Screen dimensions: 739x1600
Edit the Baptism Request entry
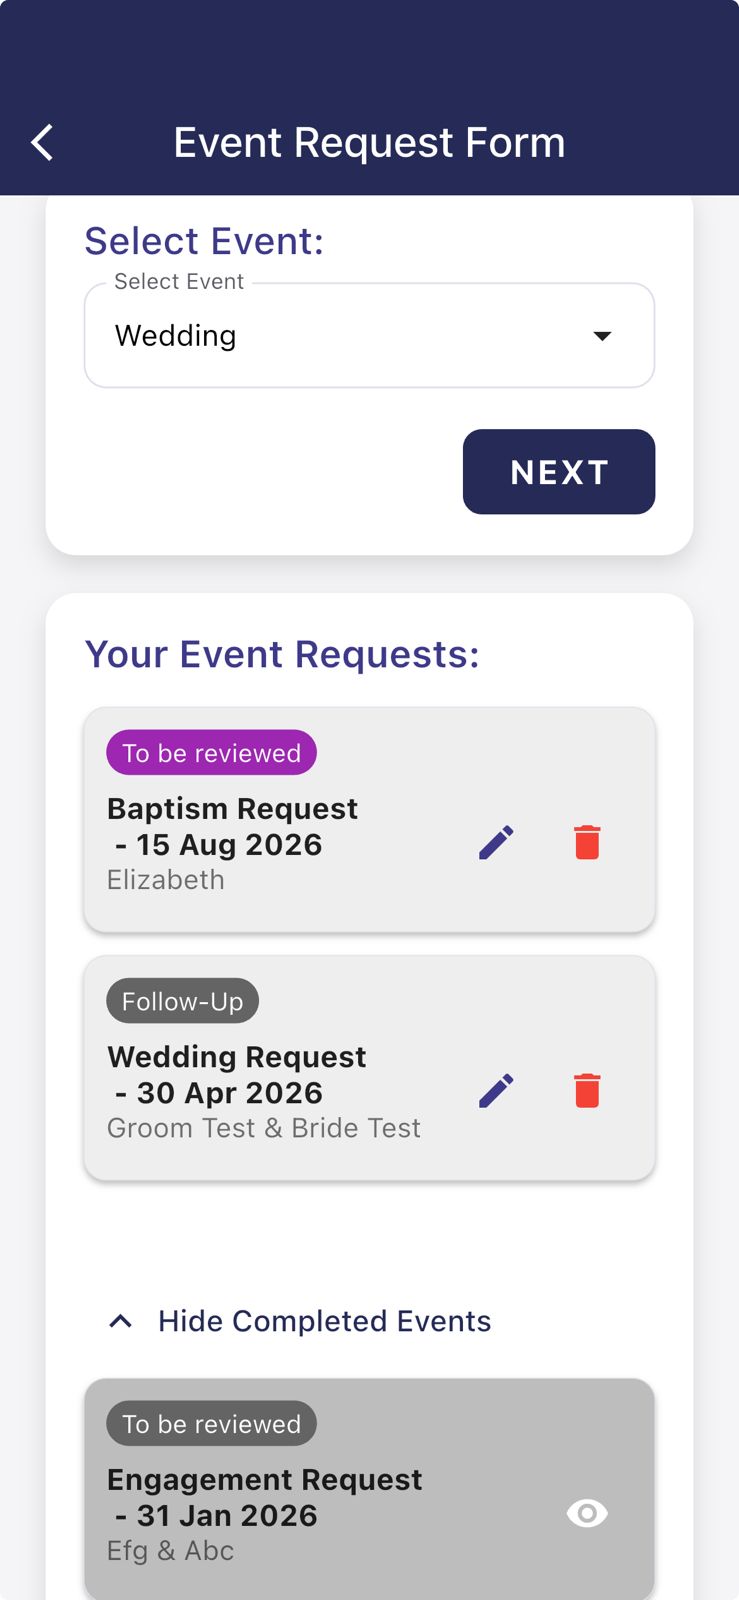(x=496, y=843)
